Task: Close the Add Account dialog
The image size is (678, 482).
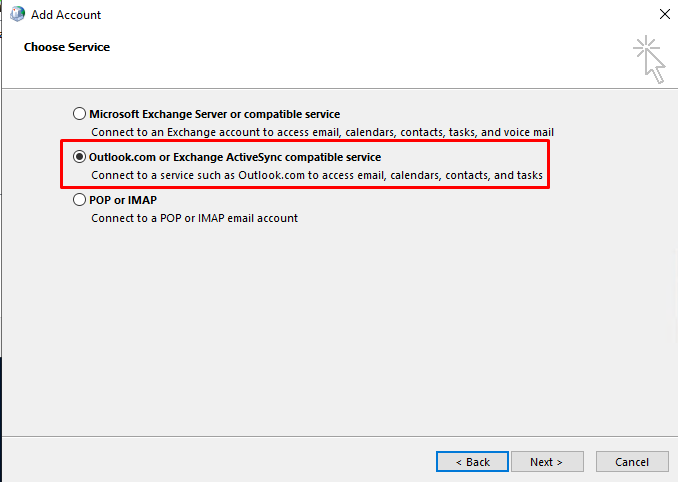Action: (x=665, y=14)
